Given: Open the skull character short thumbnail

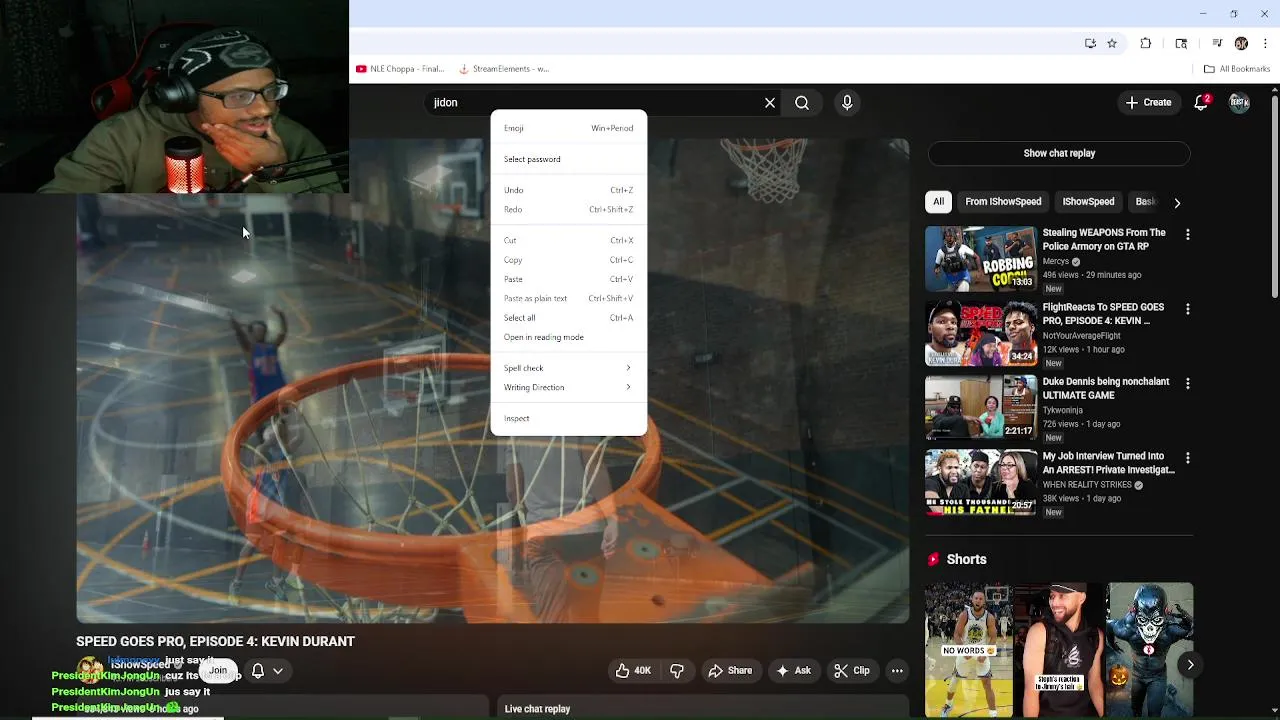Looking at the screenshot, I should (1150, 650).
